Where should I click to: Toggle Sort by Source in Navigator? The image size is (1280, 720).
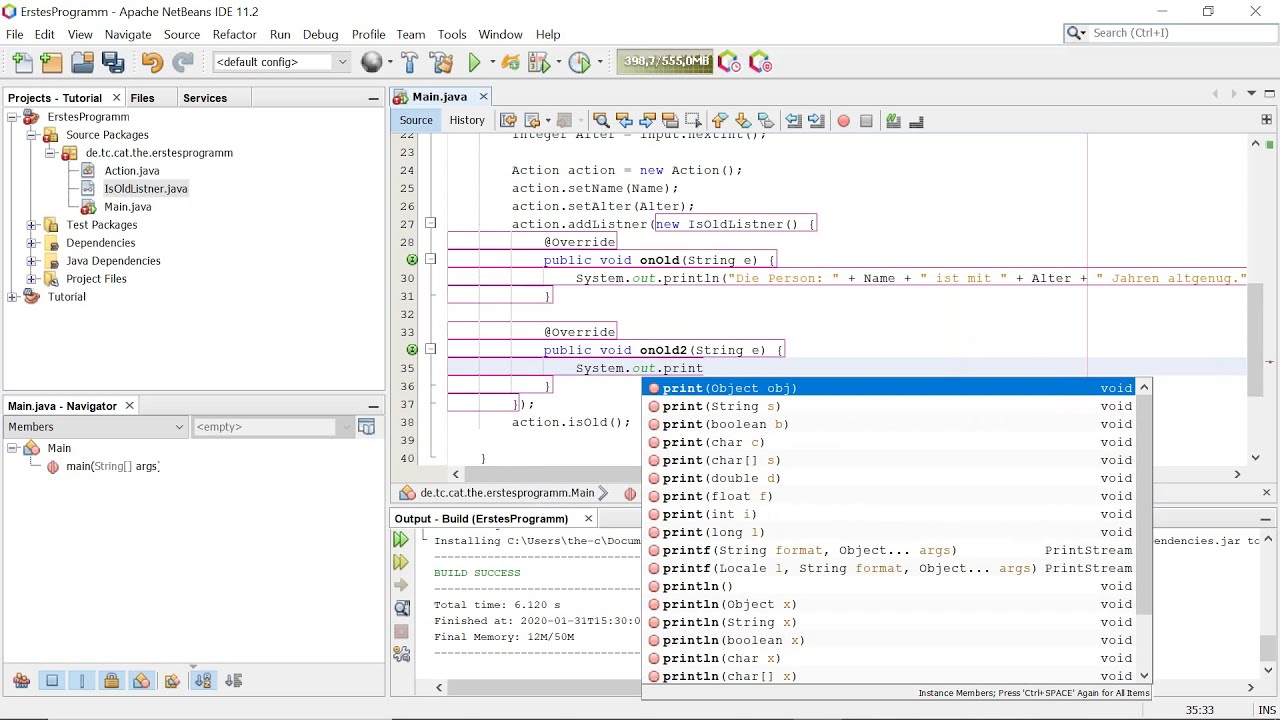[x=234, y=681]
